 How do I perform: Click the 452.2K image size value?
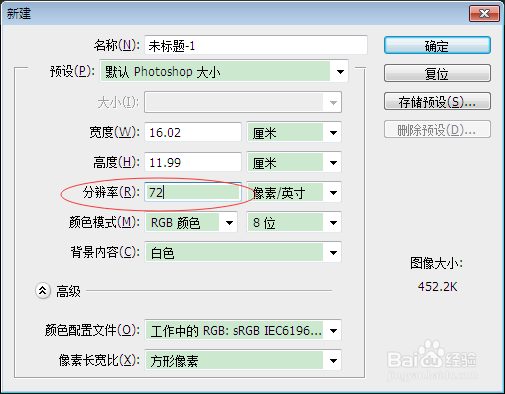(x=437, y=286)
